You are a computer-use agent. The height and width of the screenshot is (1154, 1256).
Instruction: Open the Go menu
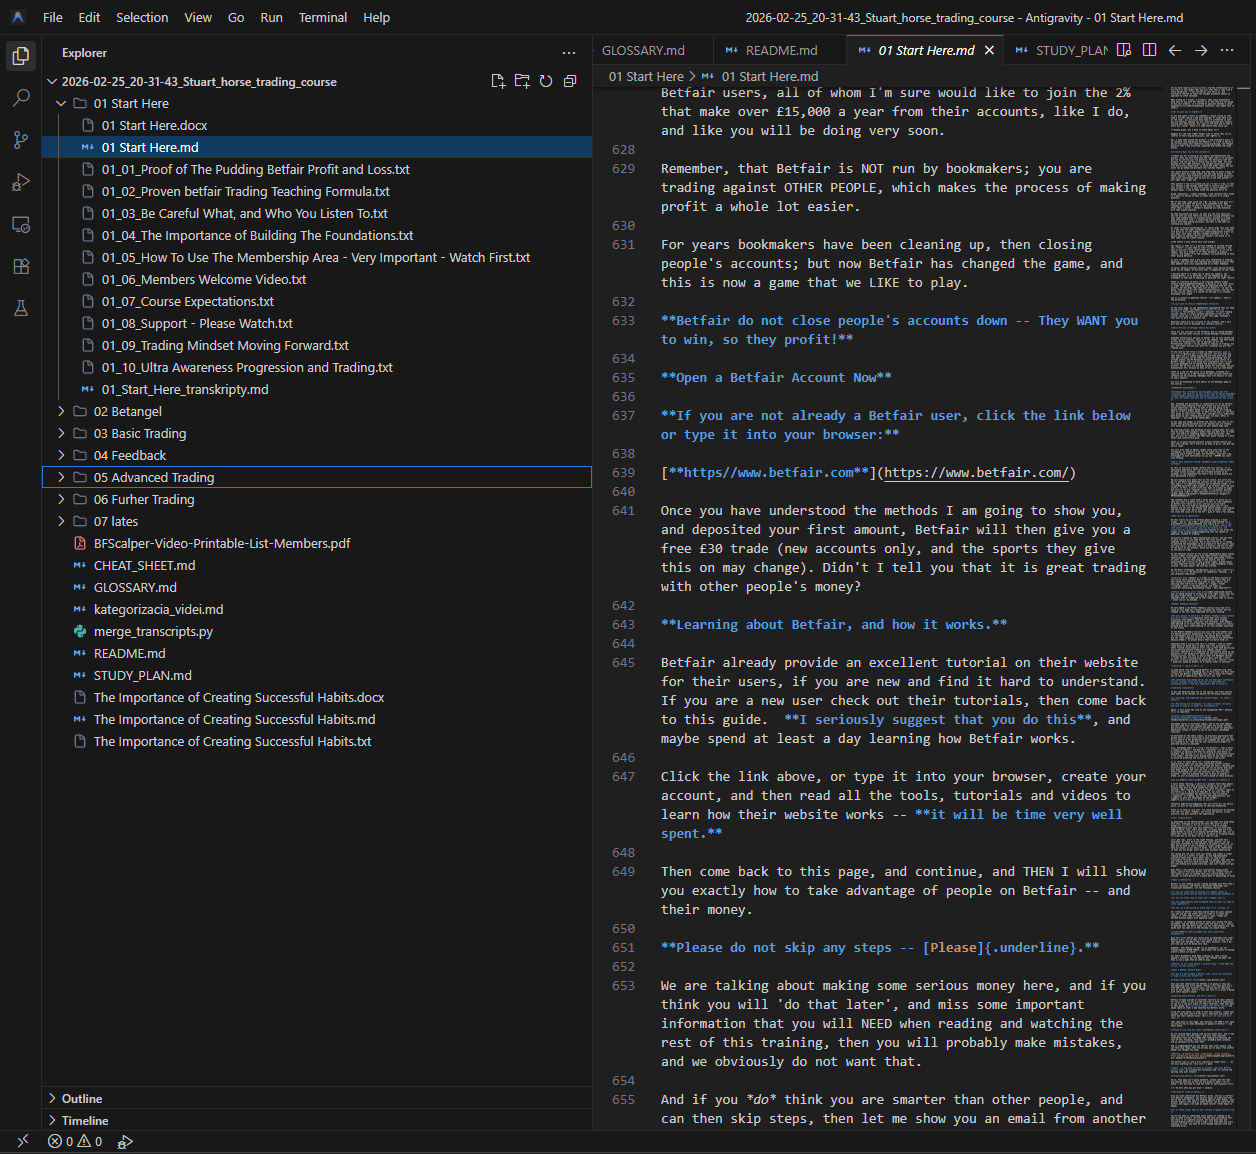click(236, 17)
